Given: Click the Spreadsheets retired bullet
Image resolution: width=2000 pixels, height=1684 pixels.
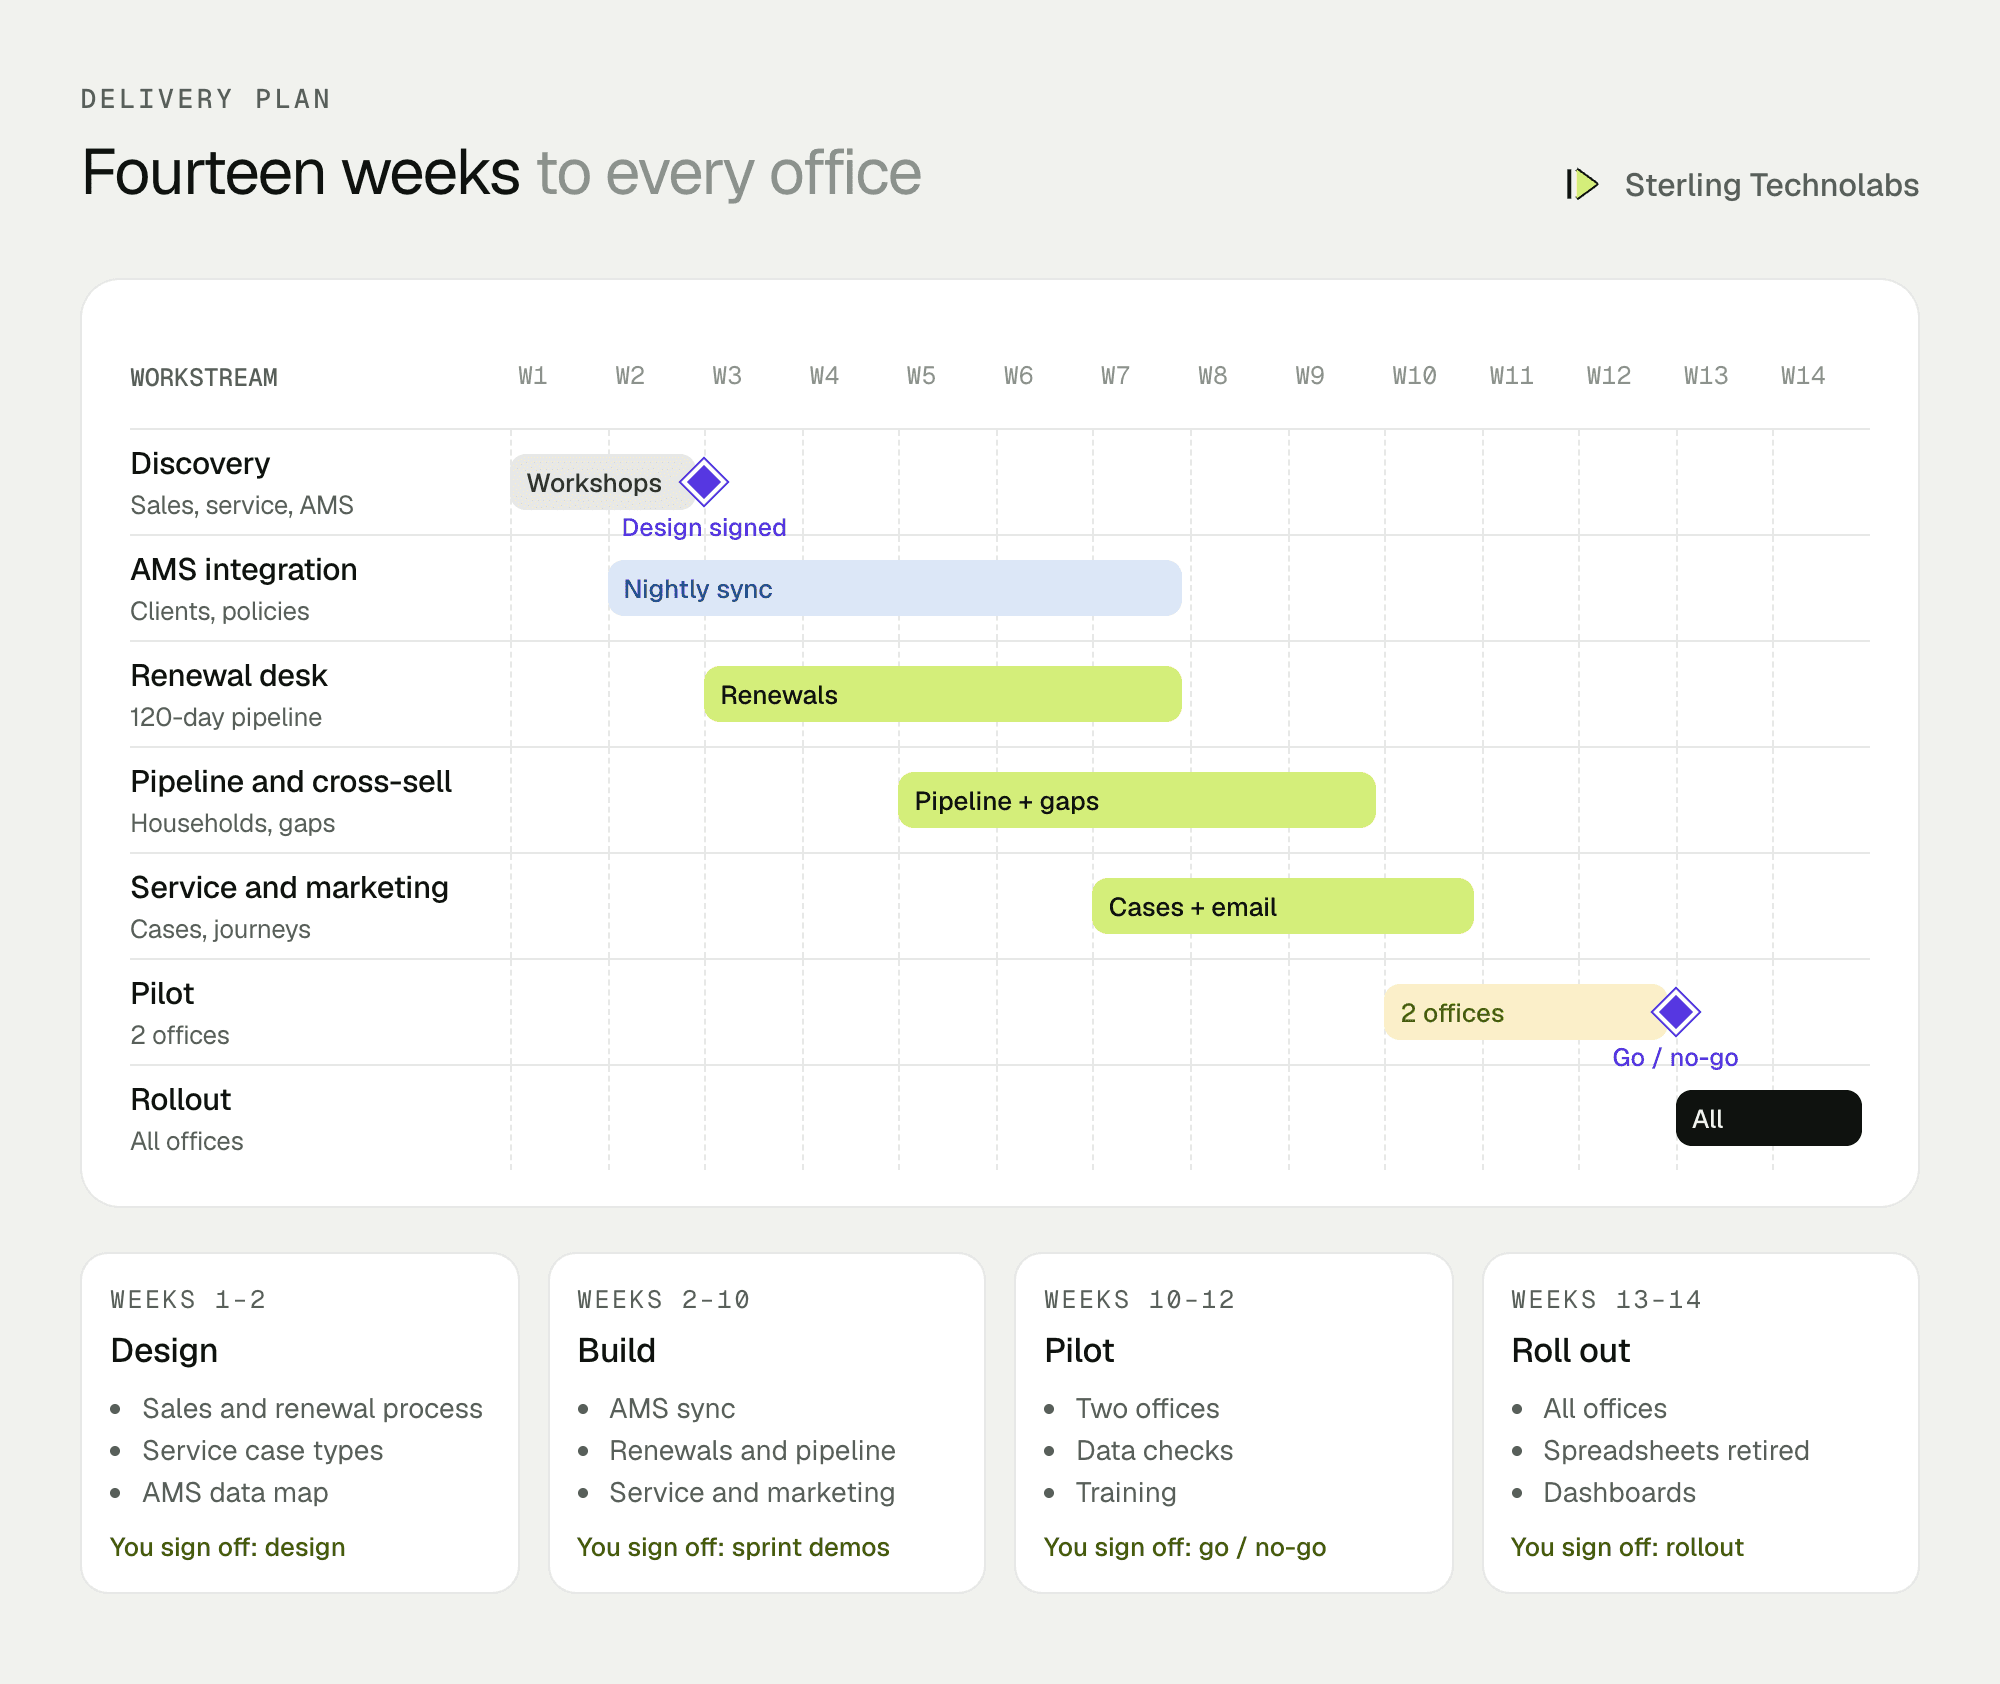Looking at the screenshot, I should pos(1676,1451).
